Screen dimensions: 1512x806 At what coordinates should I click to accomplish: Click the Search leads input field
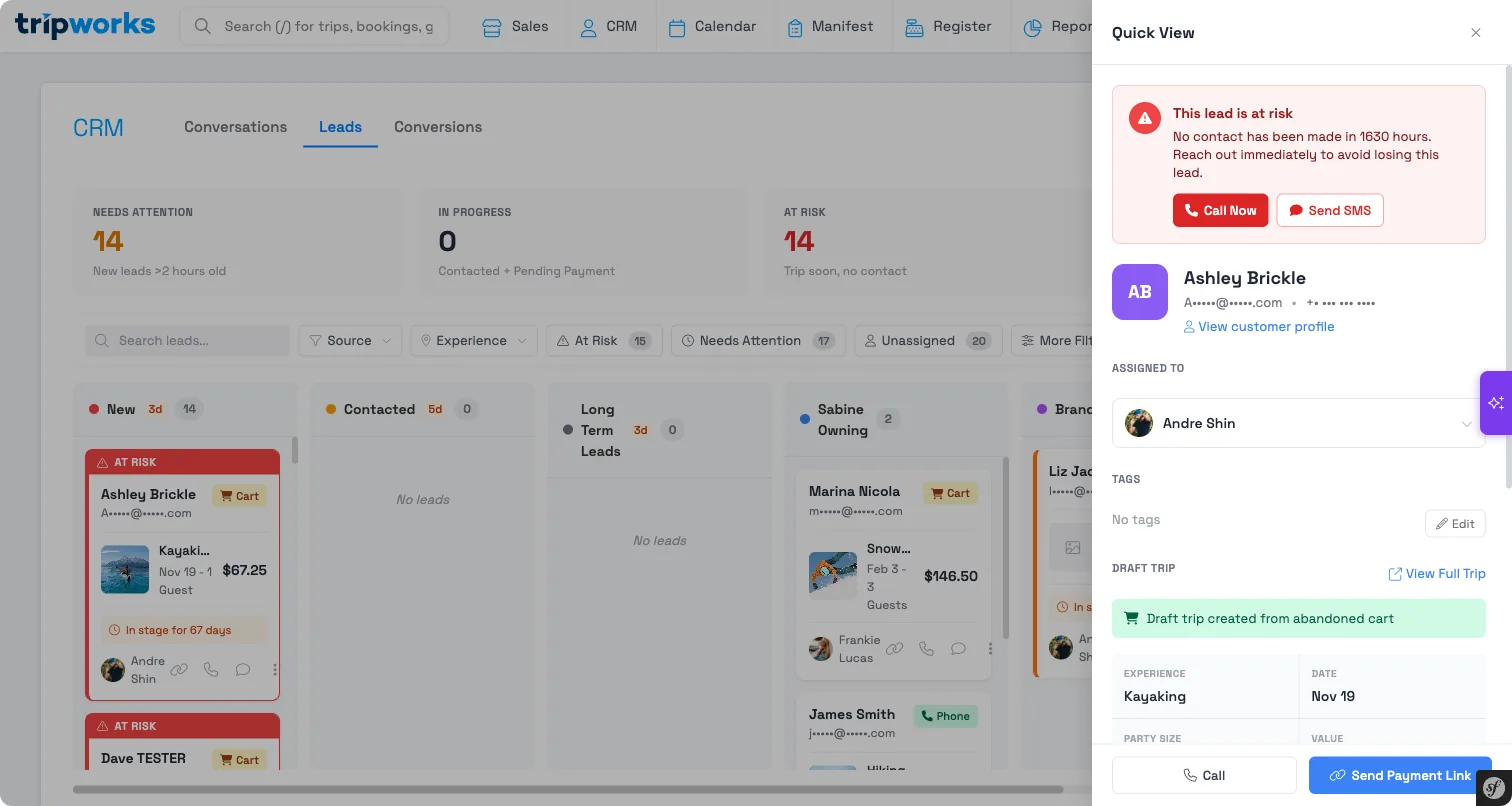point(187,341)
